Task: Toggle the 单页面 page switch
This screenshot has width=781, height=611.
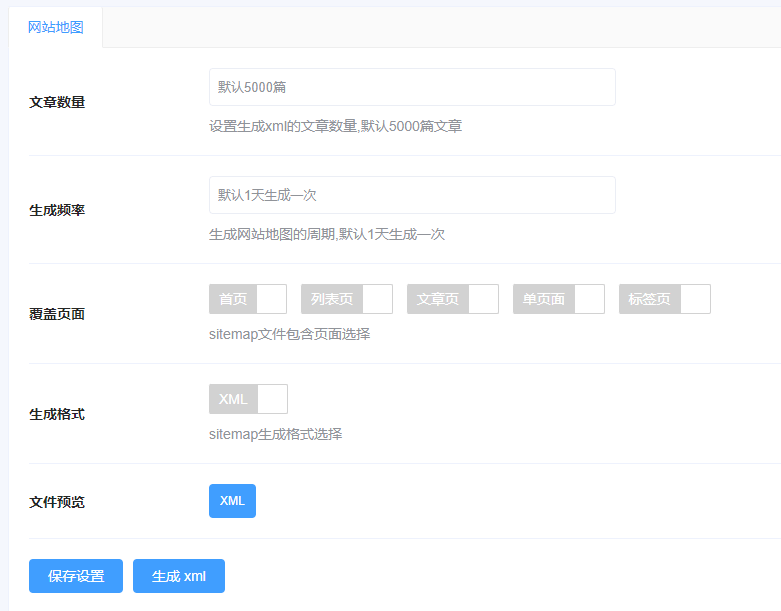Action: [x=559, y=299]
